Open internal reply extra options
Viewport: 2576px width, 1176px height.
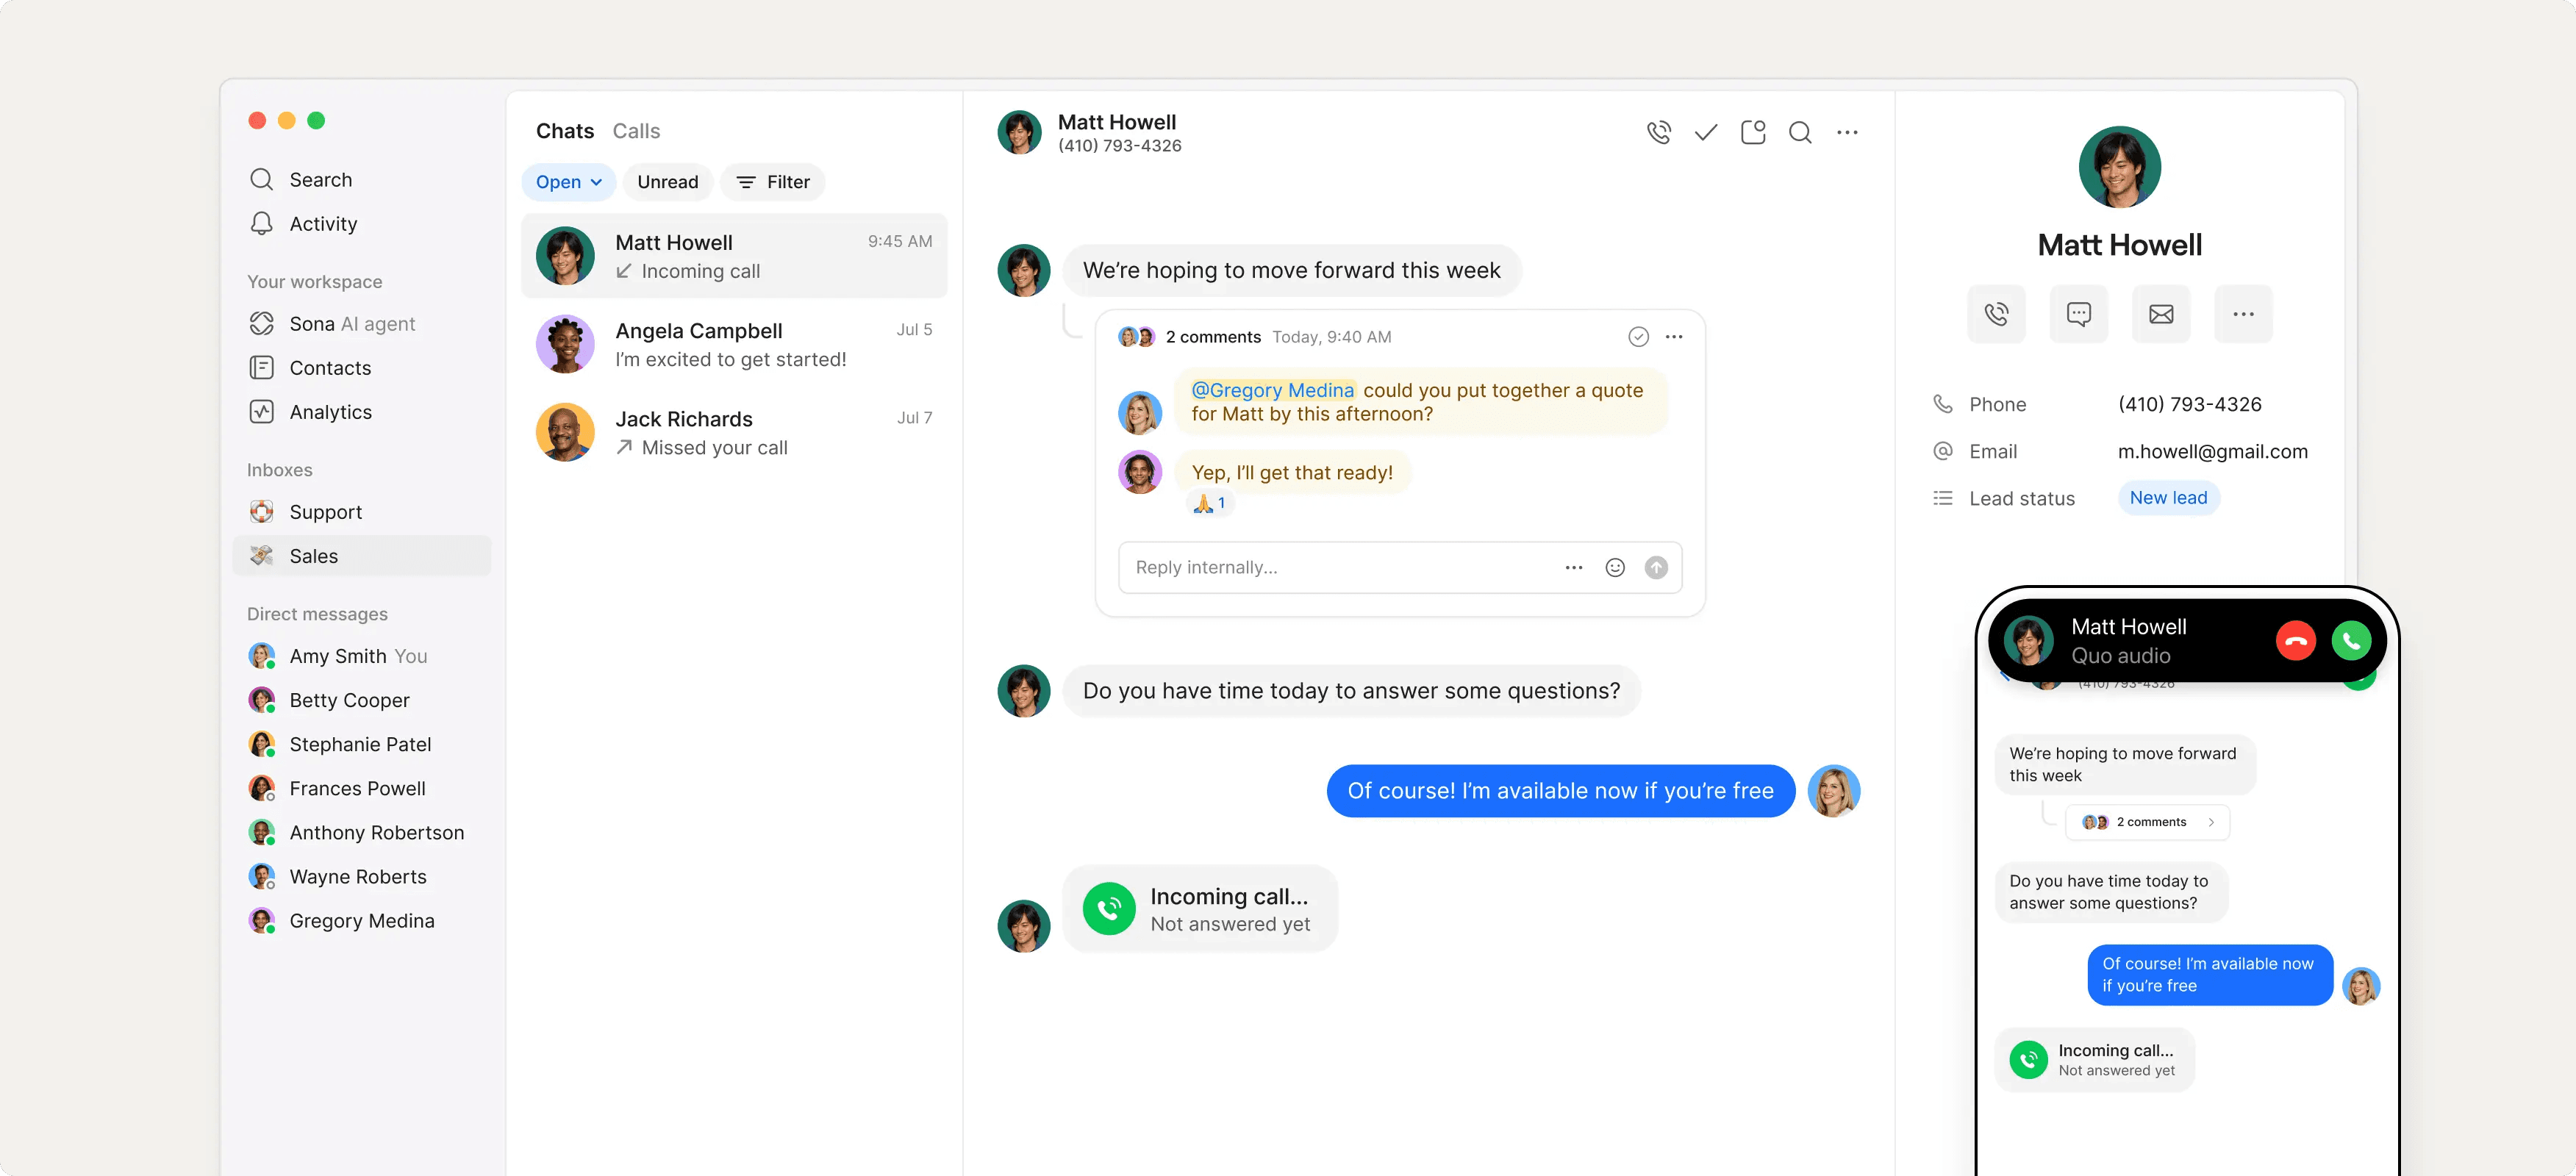coord(1574,568)
